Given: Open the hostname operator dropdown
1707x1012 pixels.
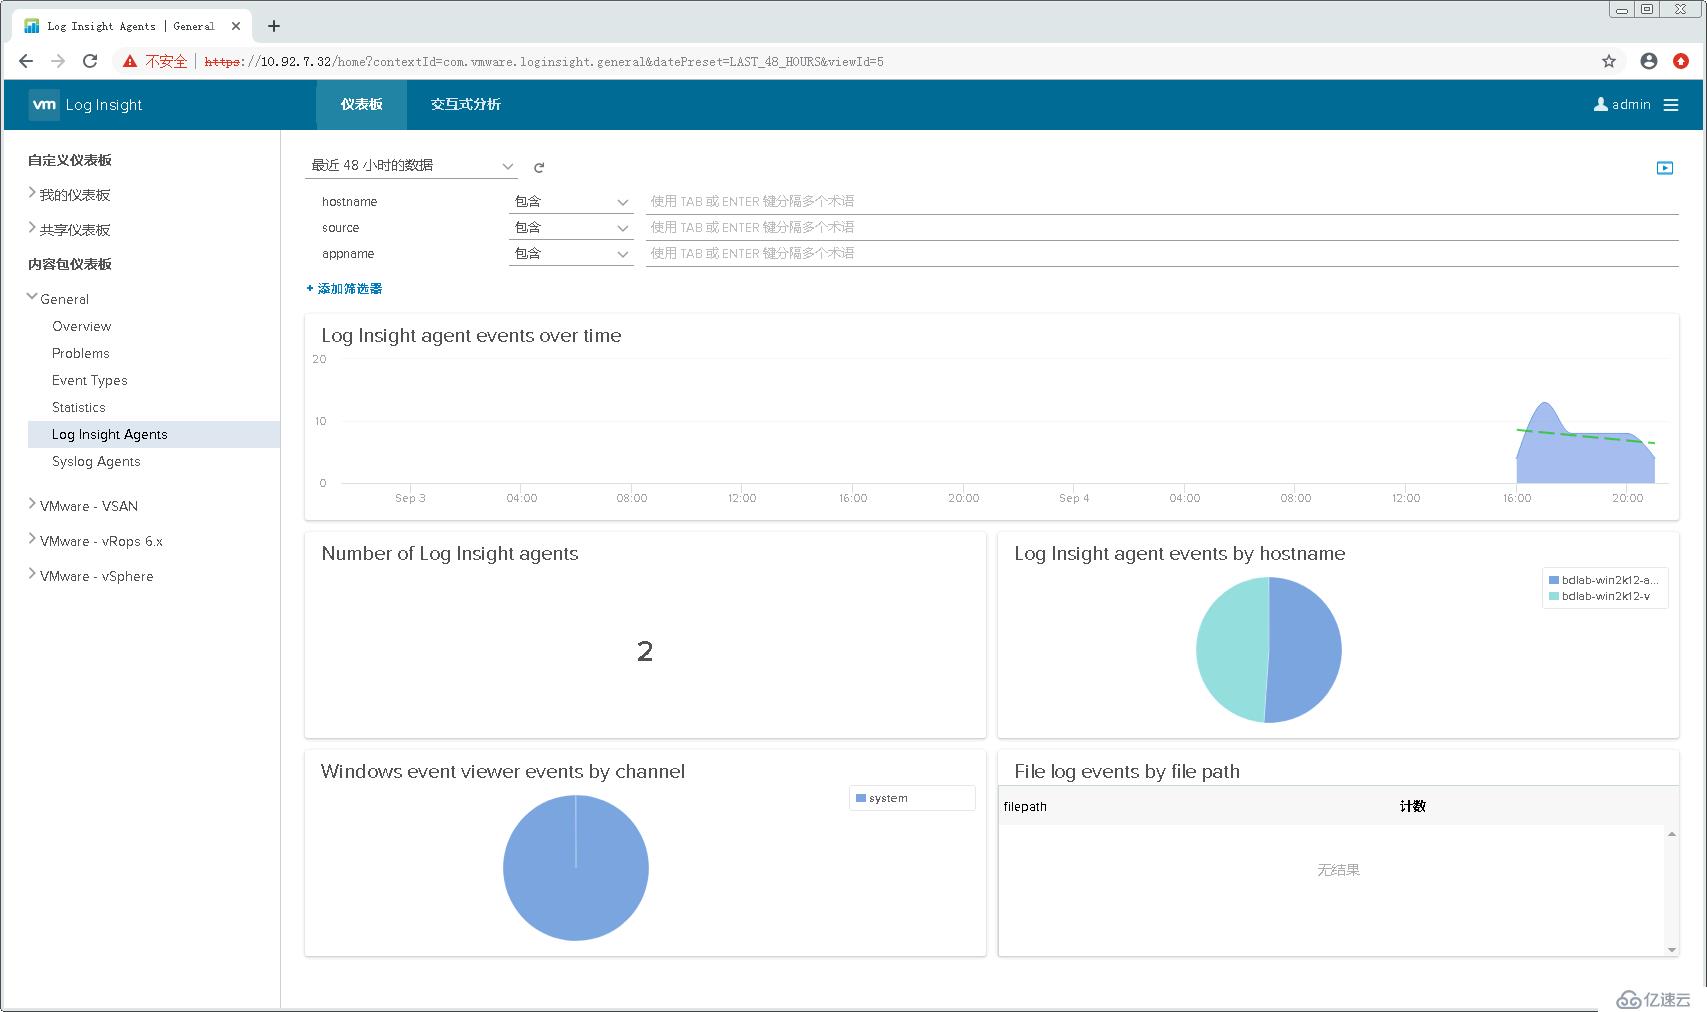Looking at the screenshot, I should tap(571, 201).
